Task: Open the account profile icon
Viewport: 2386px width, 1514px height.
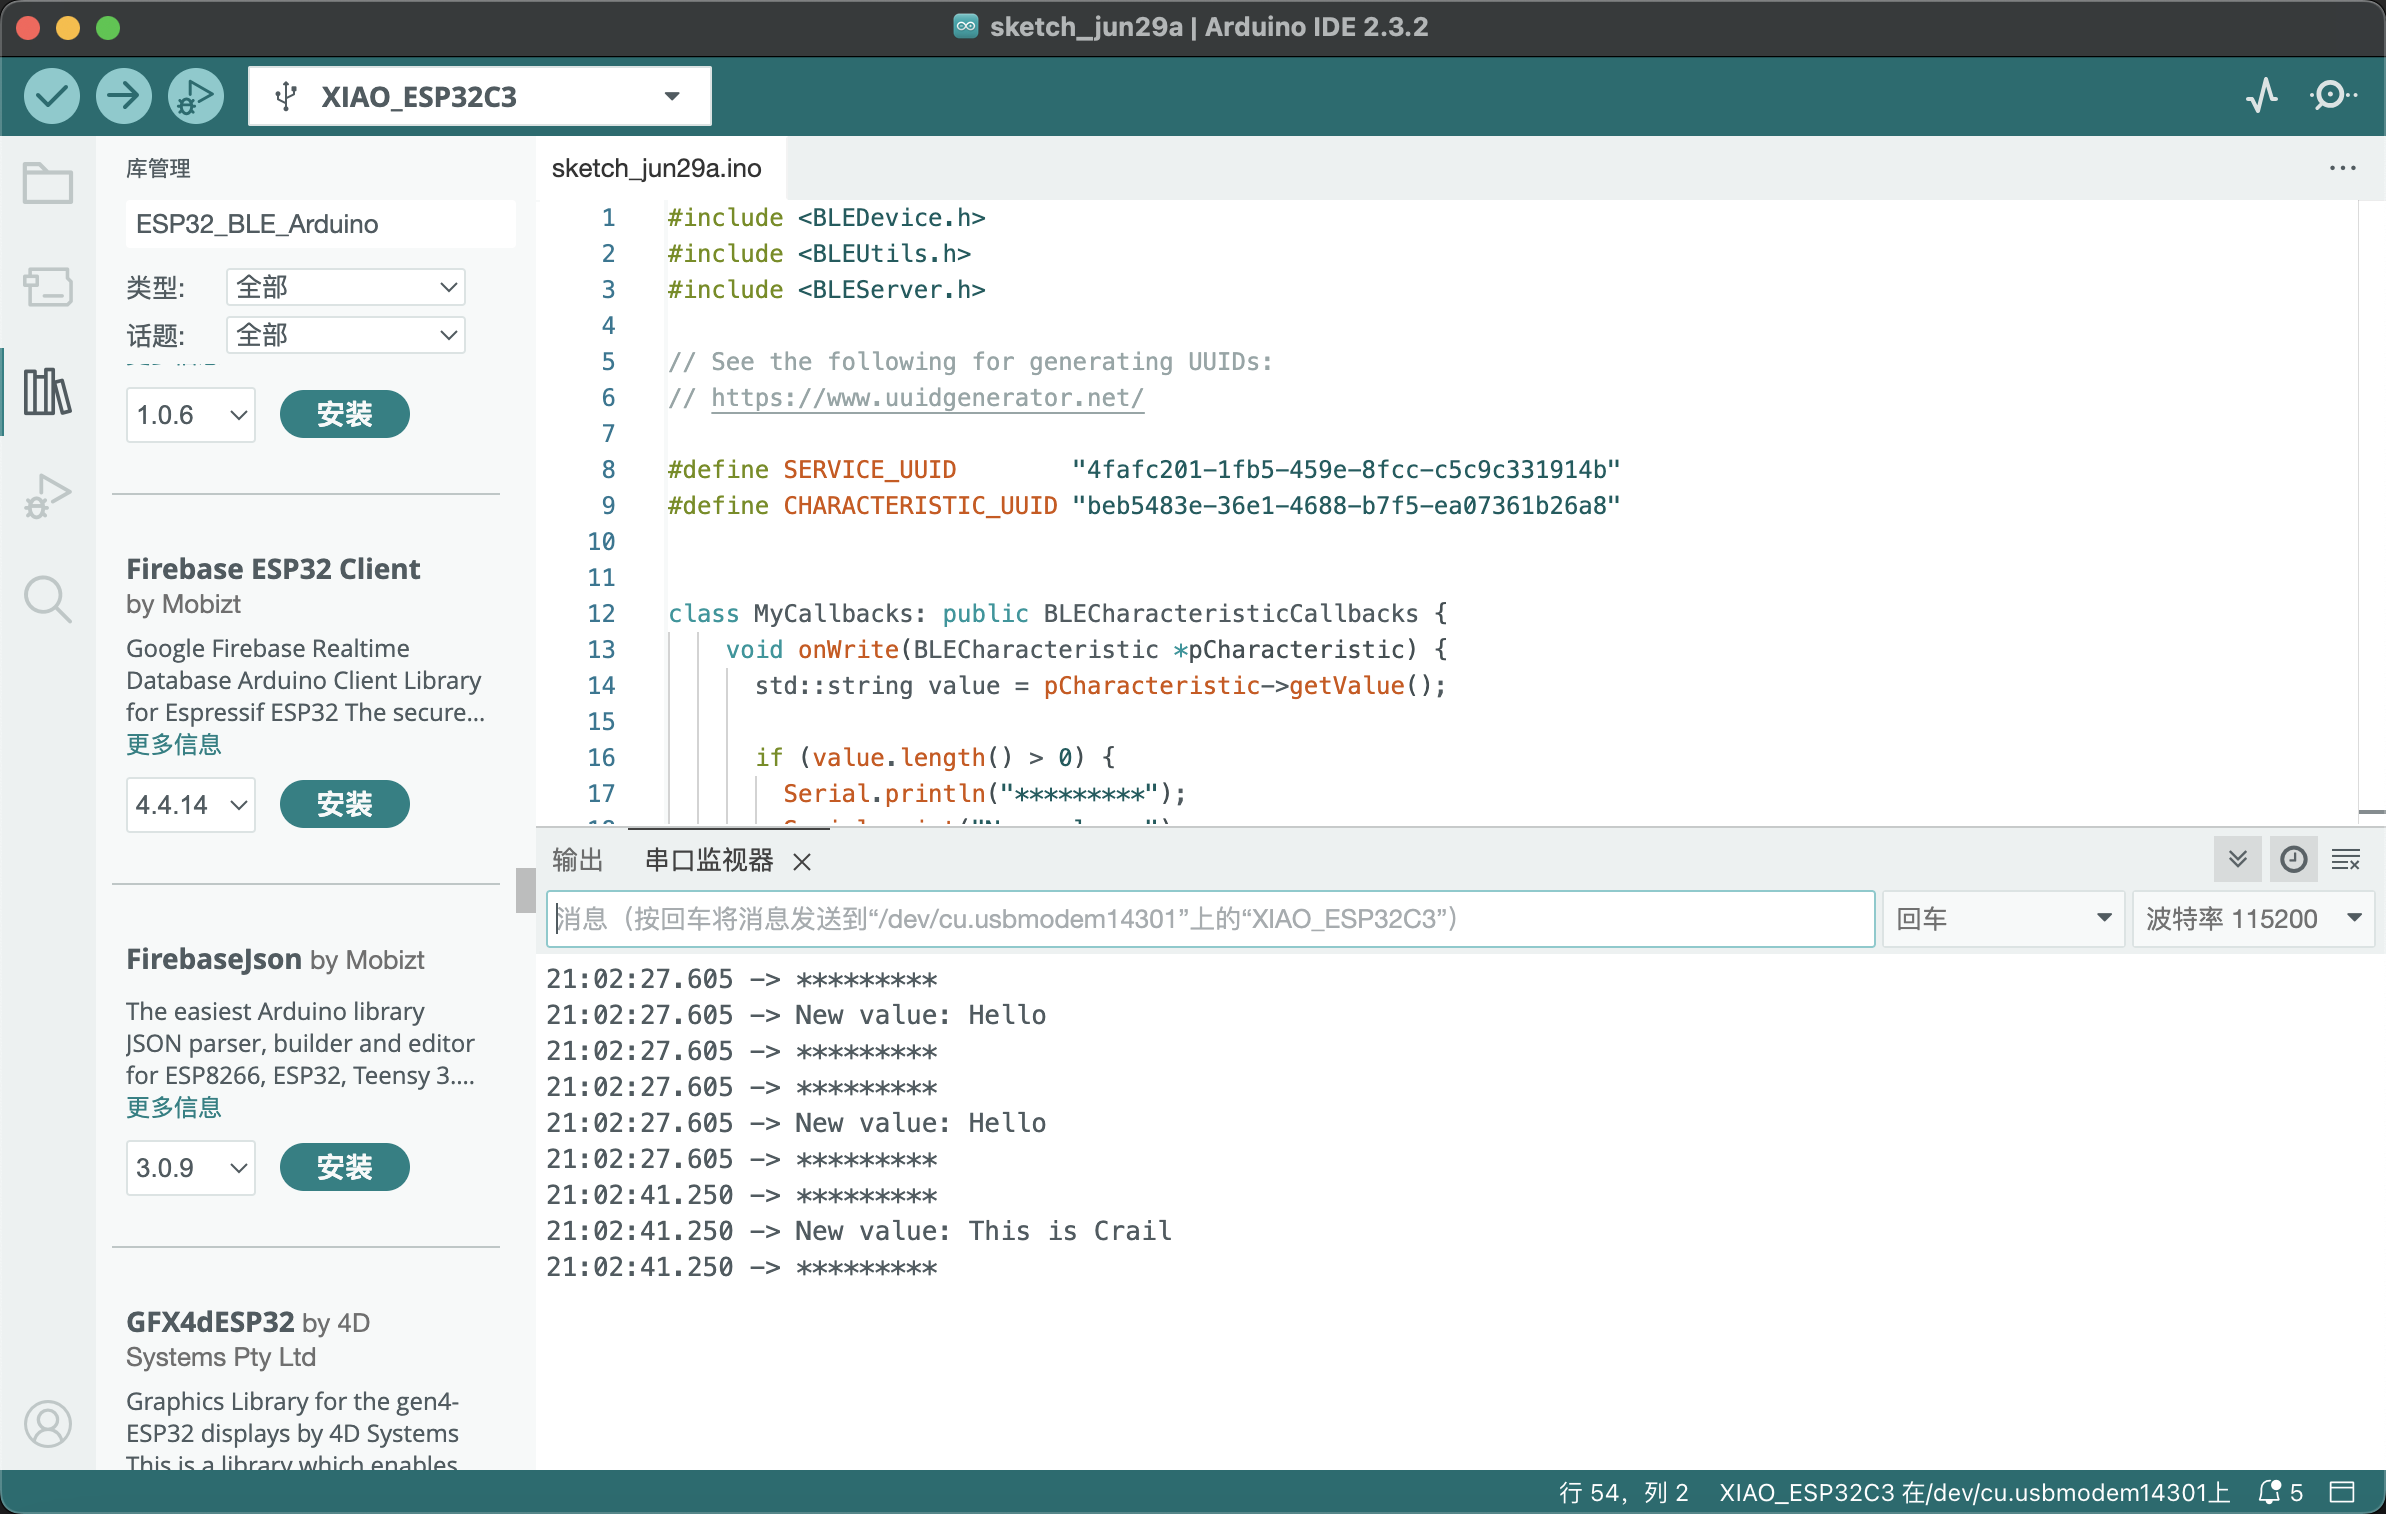Action: point(47,1423)
